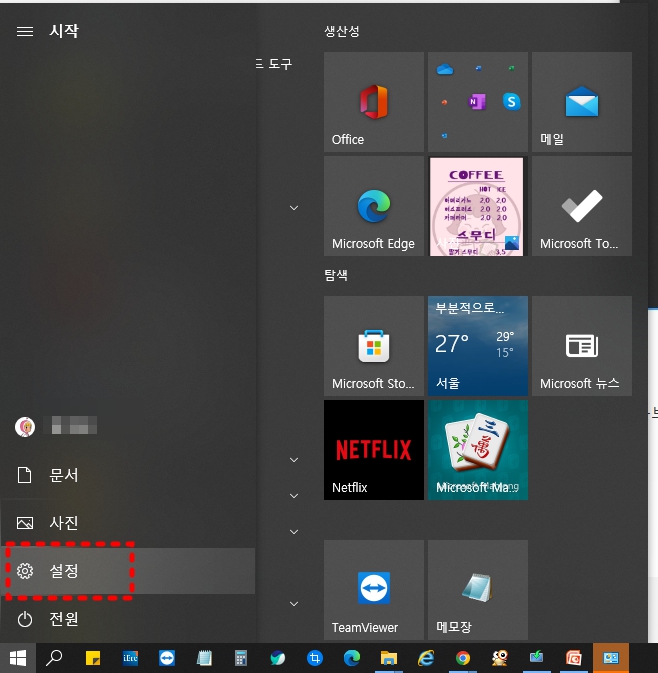Open the red screen-capture icon in taskbar
This screenshot has width=658, height=673.
[x=573, y=658]
